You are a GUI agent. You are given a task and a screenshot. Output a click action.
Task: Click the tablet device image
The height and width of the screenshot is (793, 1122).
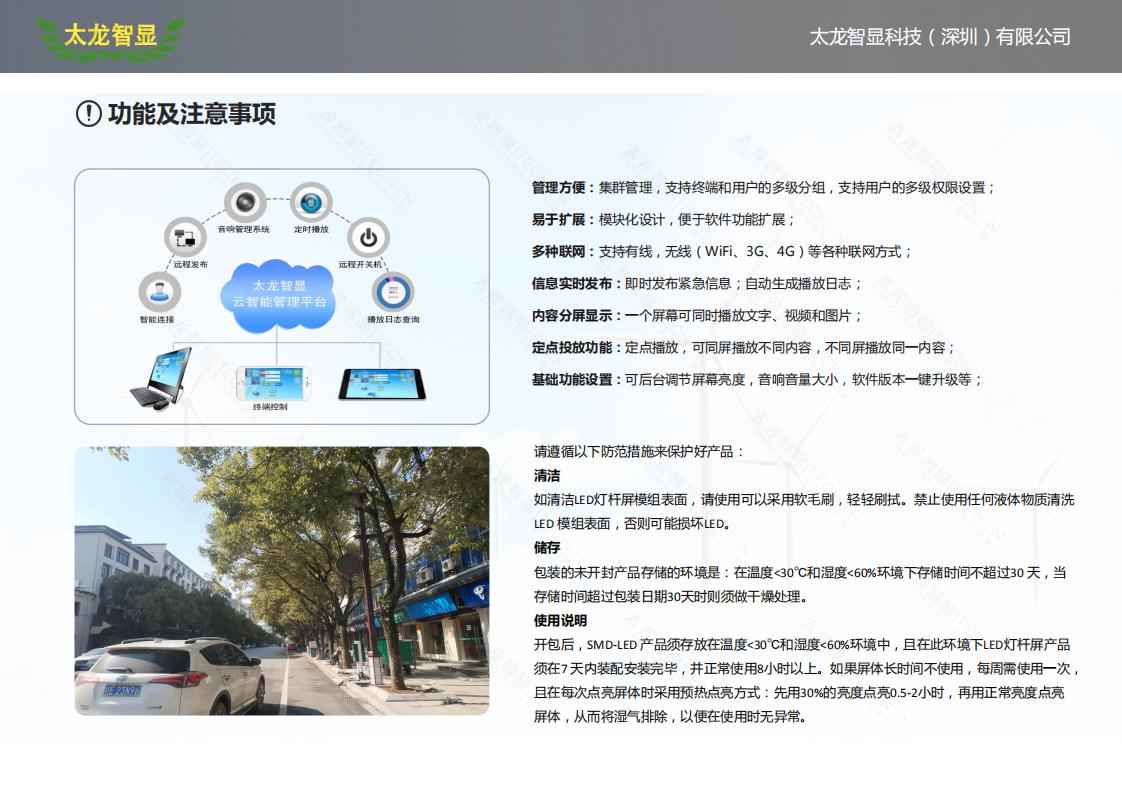[376, 384]
